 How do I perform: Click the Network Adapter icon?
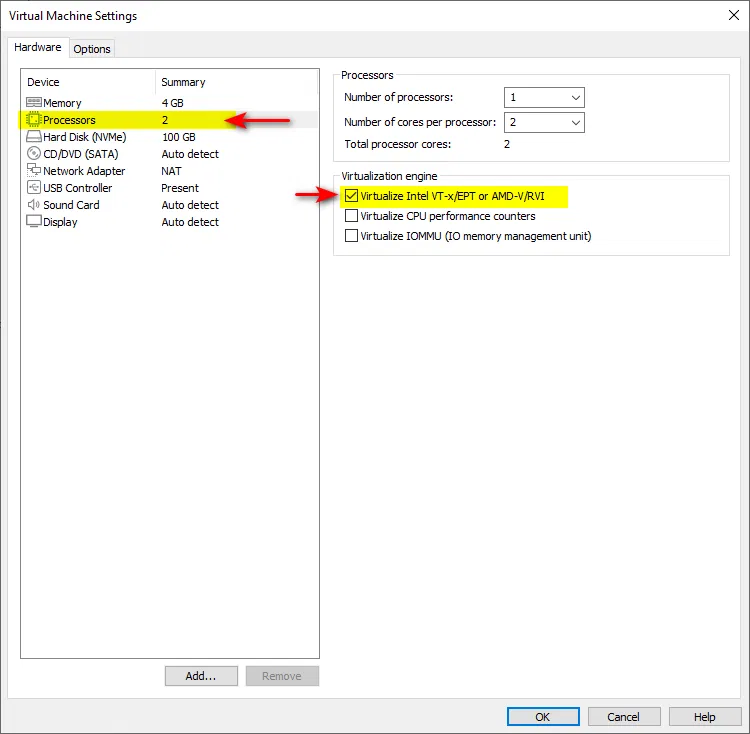point(33,170)
